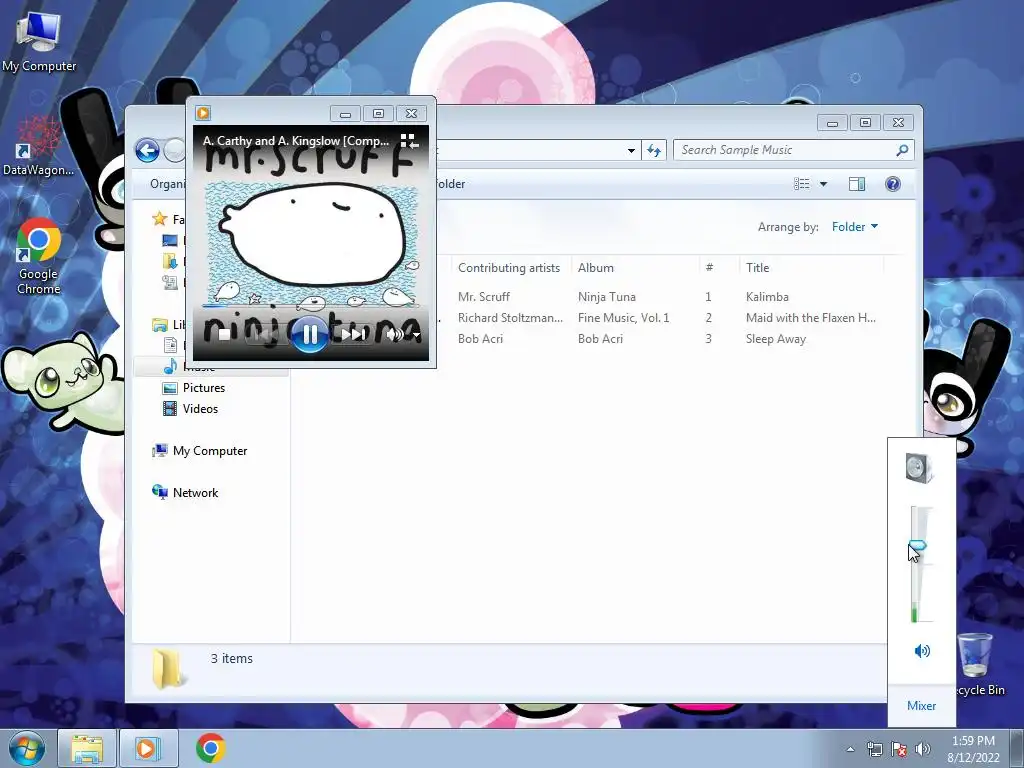Open Action Center flag icon

click(899, 749)
